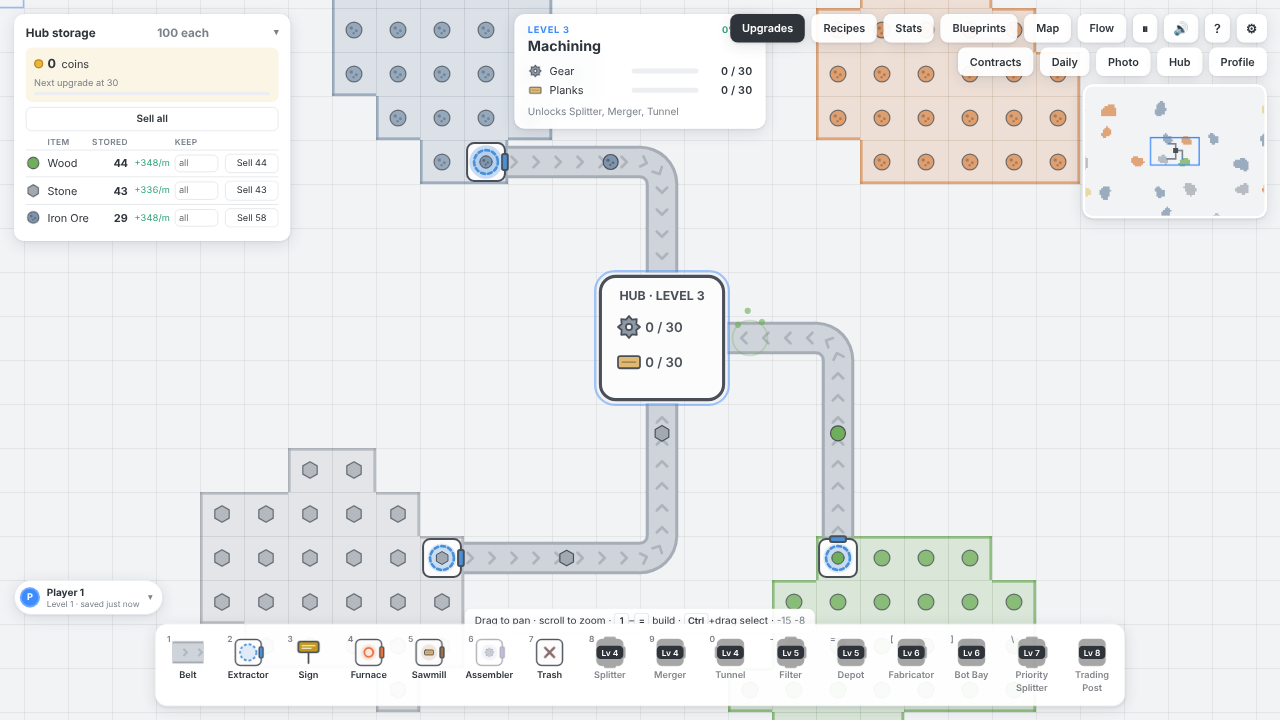Toggle sound with the speaker icon
The image size is (1280, 720).
[1181, 28]
